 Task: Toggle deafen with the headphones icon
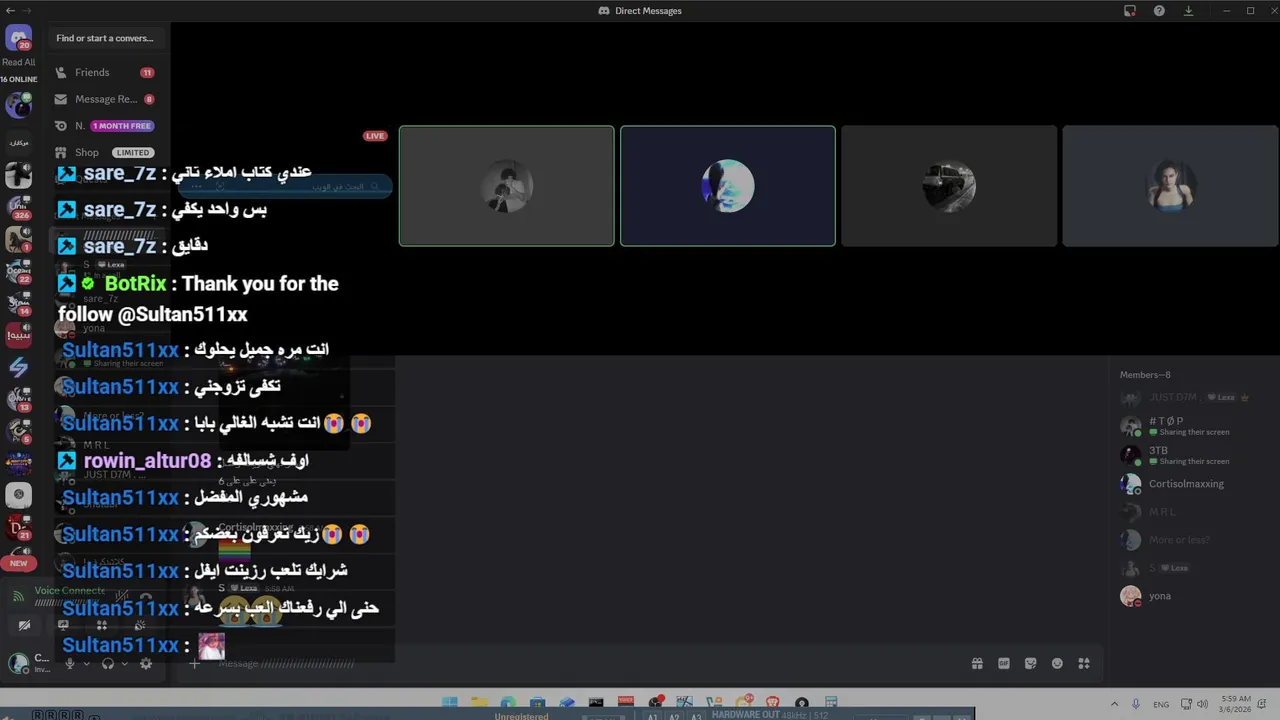(108, 664)
